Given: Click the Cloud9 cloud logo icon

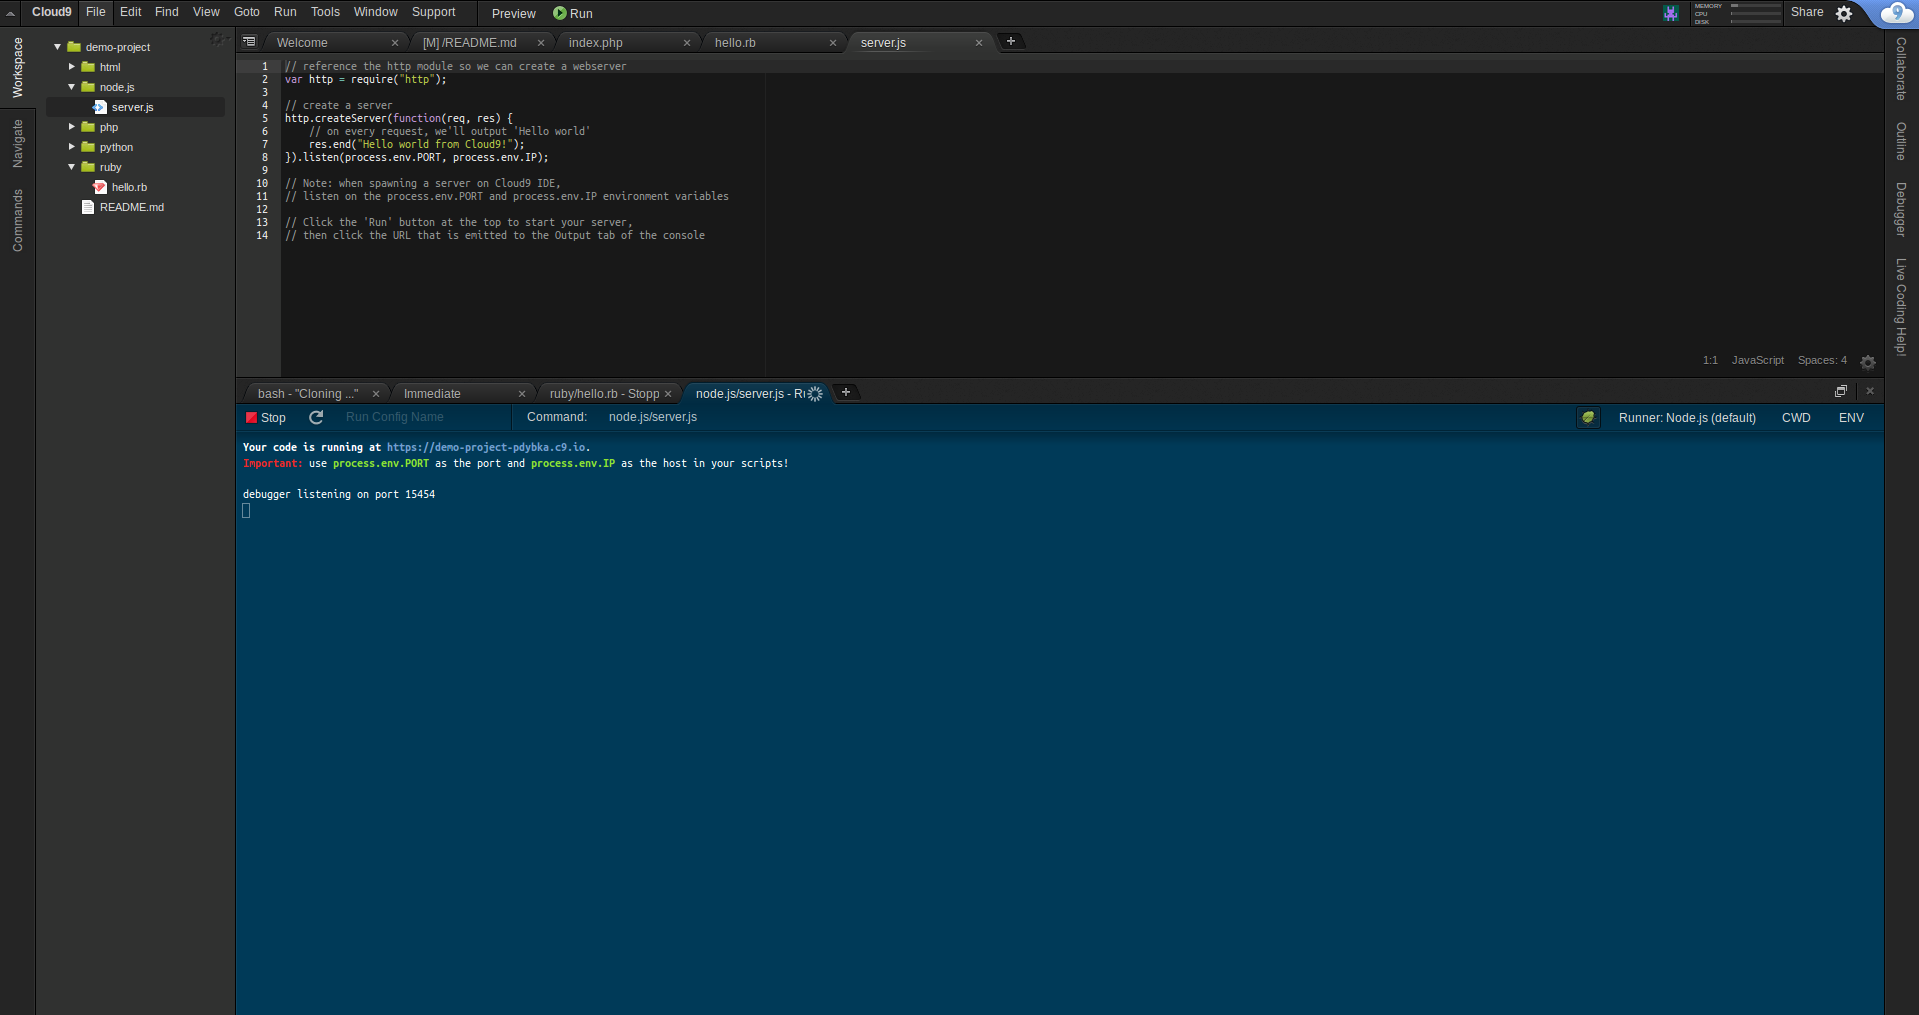Looking at the screenshot, I should coord(1896,13).
